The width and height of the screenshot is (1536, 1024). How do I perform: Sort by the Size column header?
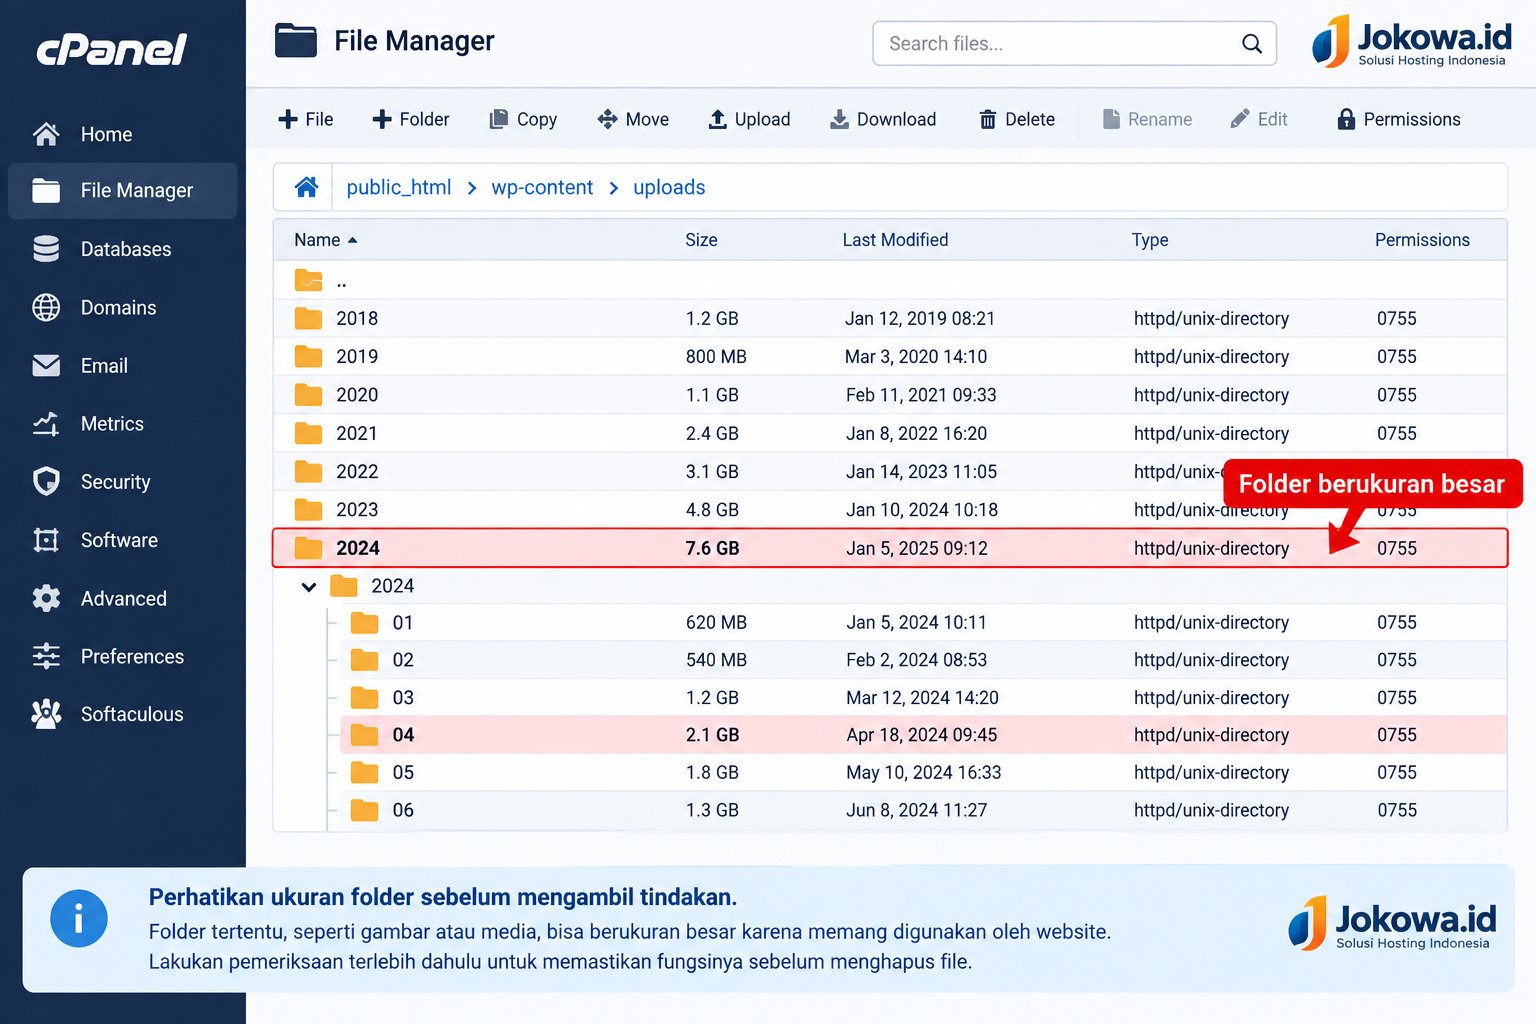click(701, 240)
